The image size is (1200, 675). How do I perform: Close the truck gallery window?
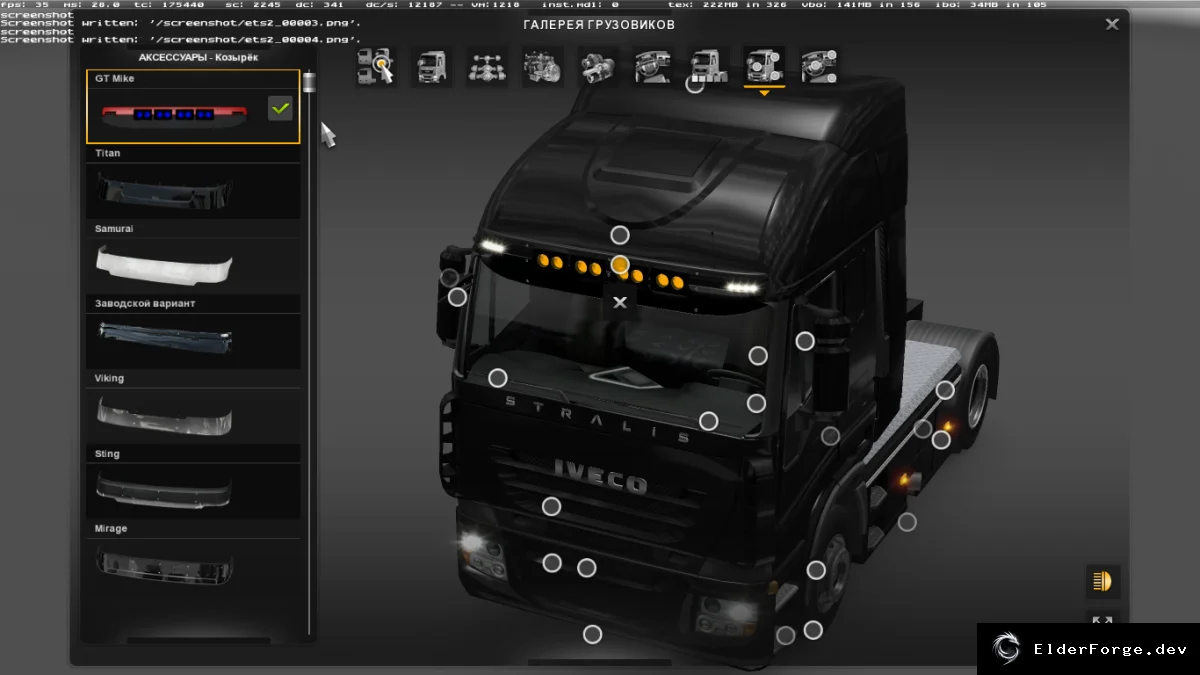[1112, 24]
